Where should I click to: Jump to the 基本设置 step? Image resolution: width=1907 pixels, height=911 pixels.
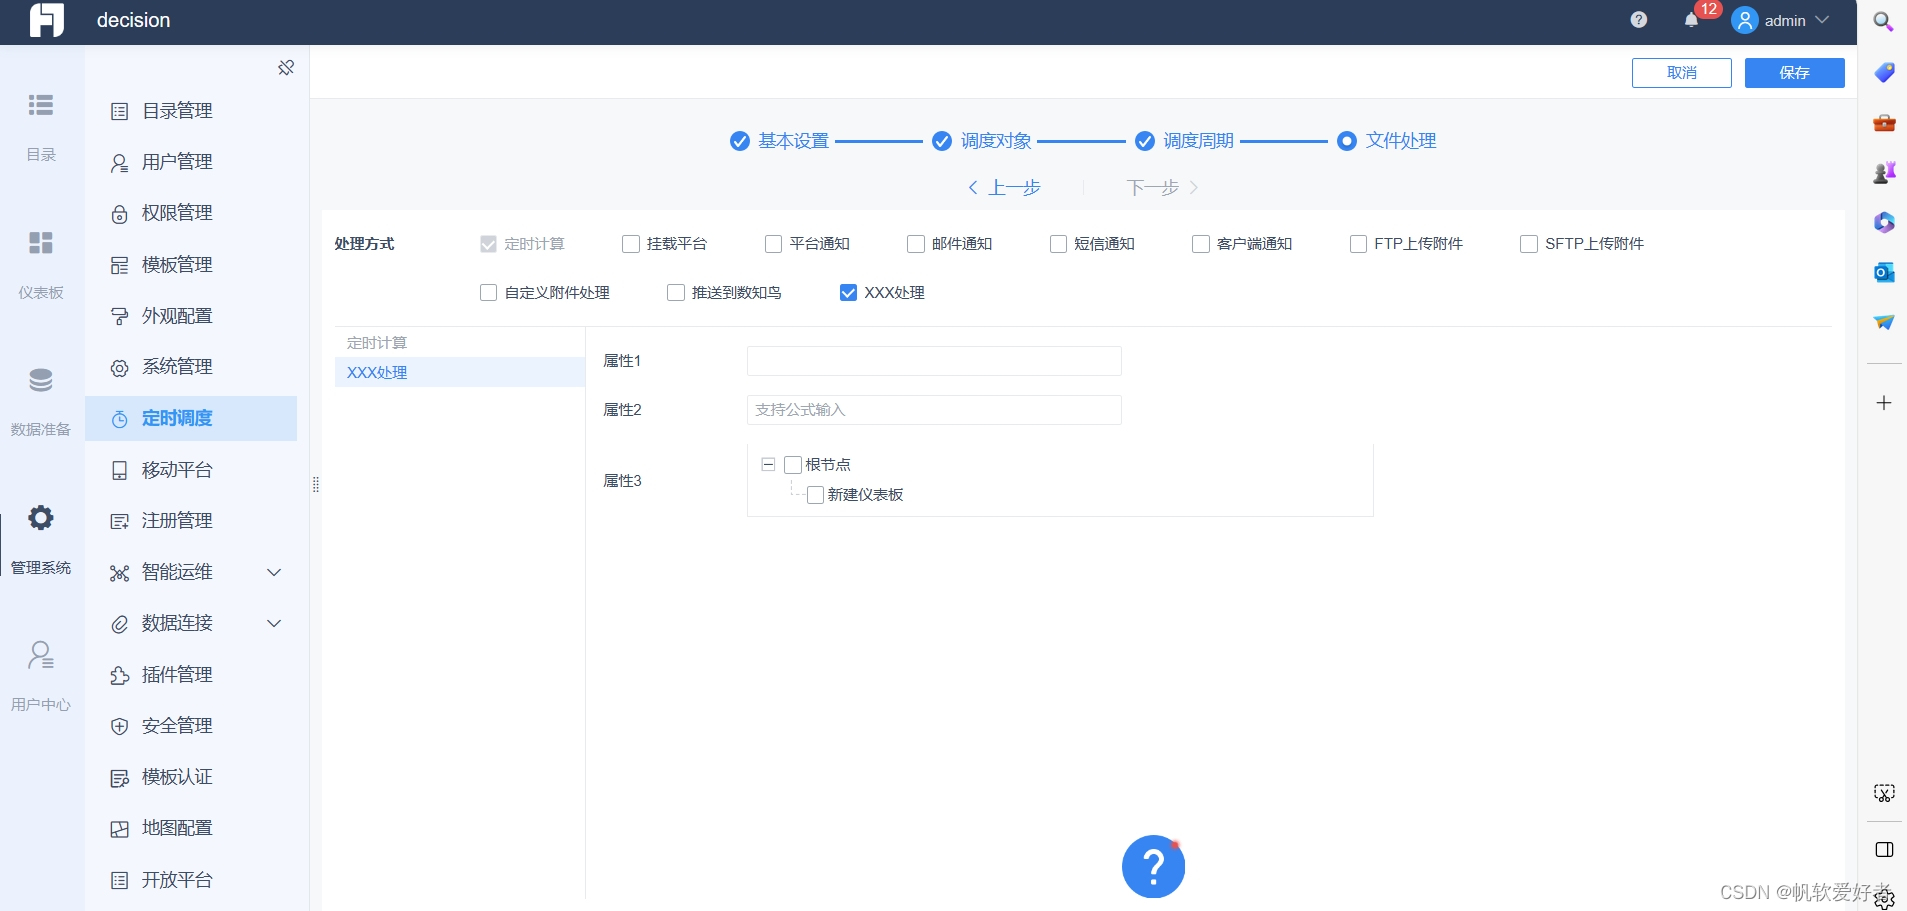tap(780, 141)
